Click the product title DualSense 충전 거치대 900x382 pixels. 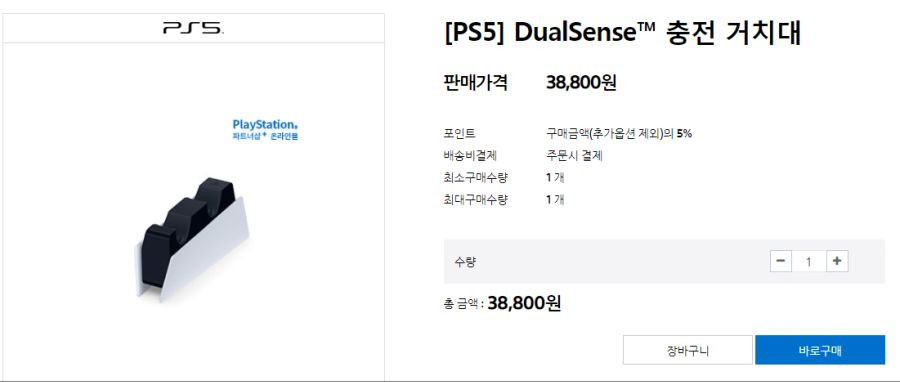coord(622,34)
